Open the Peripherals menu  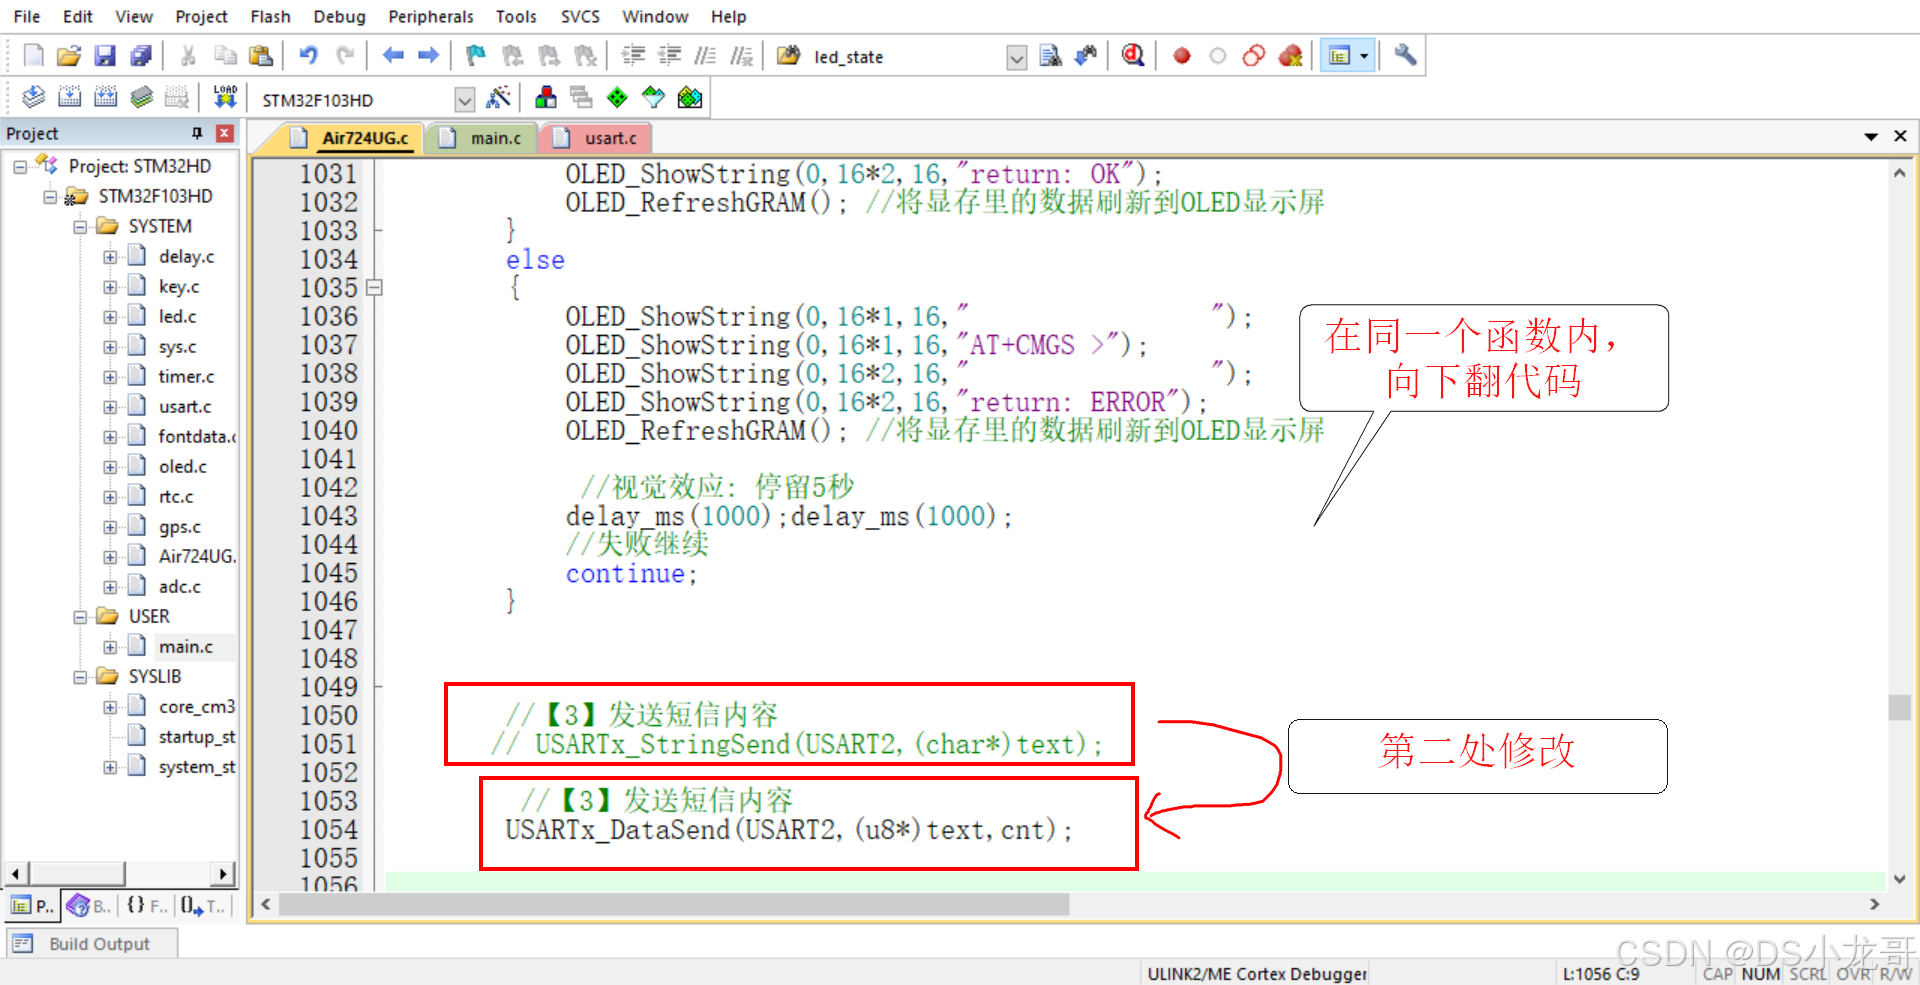click(x=430, y=17)
